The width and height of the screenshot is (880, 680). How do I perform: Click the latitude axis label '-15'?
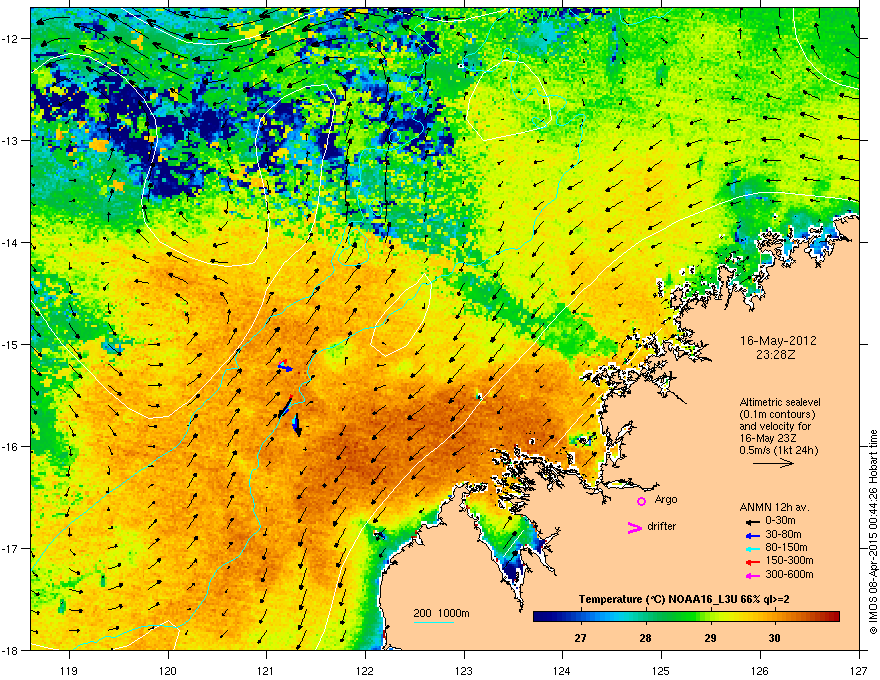click(11, 344)
